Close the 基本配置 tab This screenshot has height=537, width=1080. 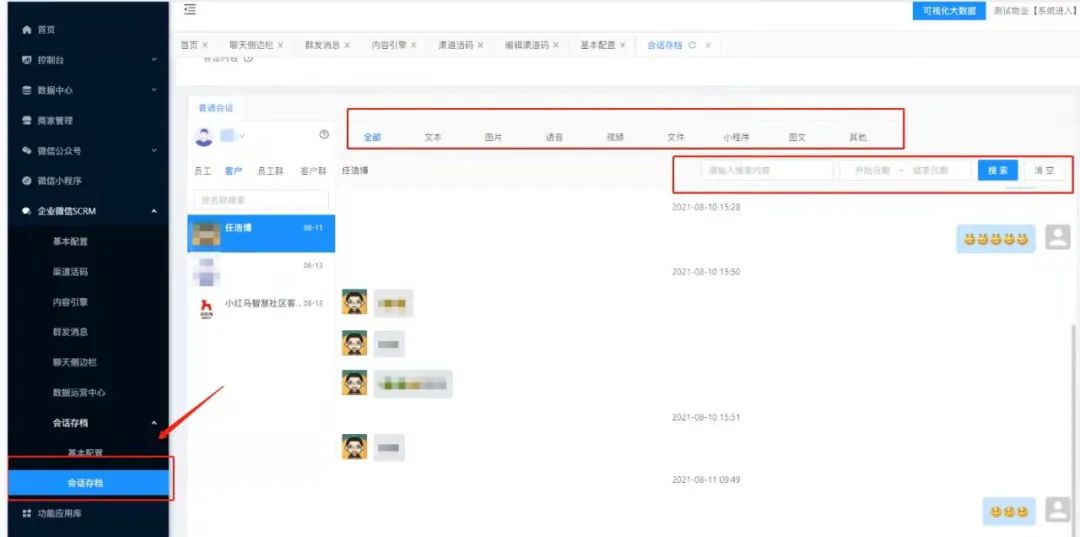(x=623, y=45)
